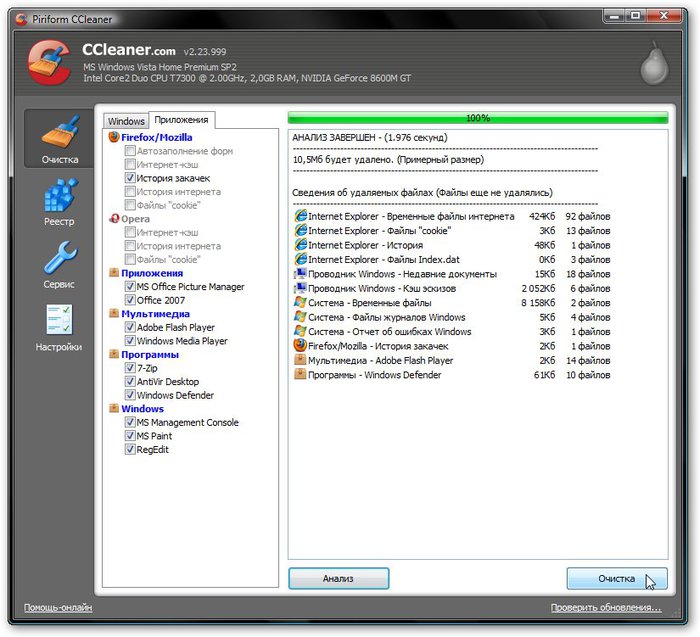This screenshot has height=637, width=700.
Task: Click IE icon beside Файлы Index.dat
Action: [x=300, y=259]
